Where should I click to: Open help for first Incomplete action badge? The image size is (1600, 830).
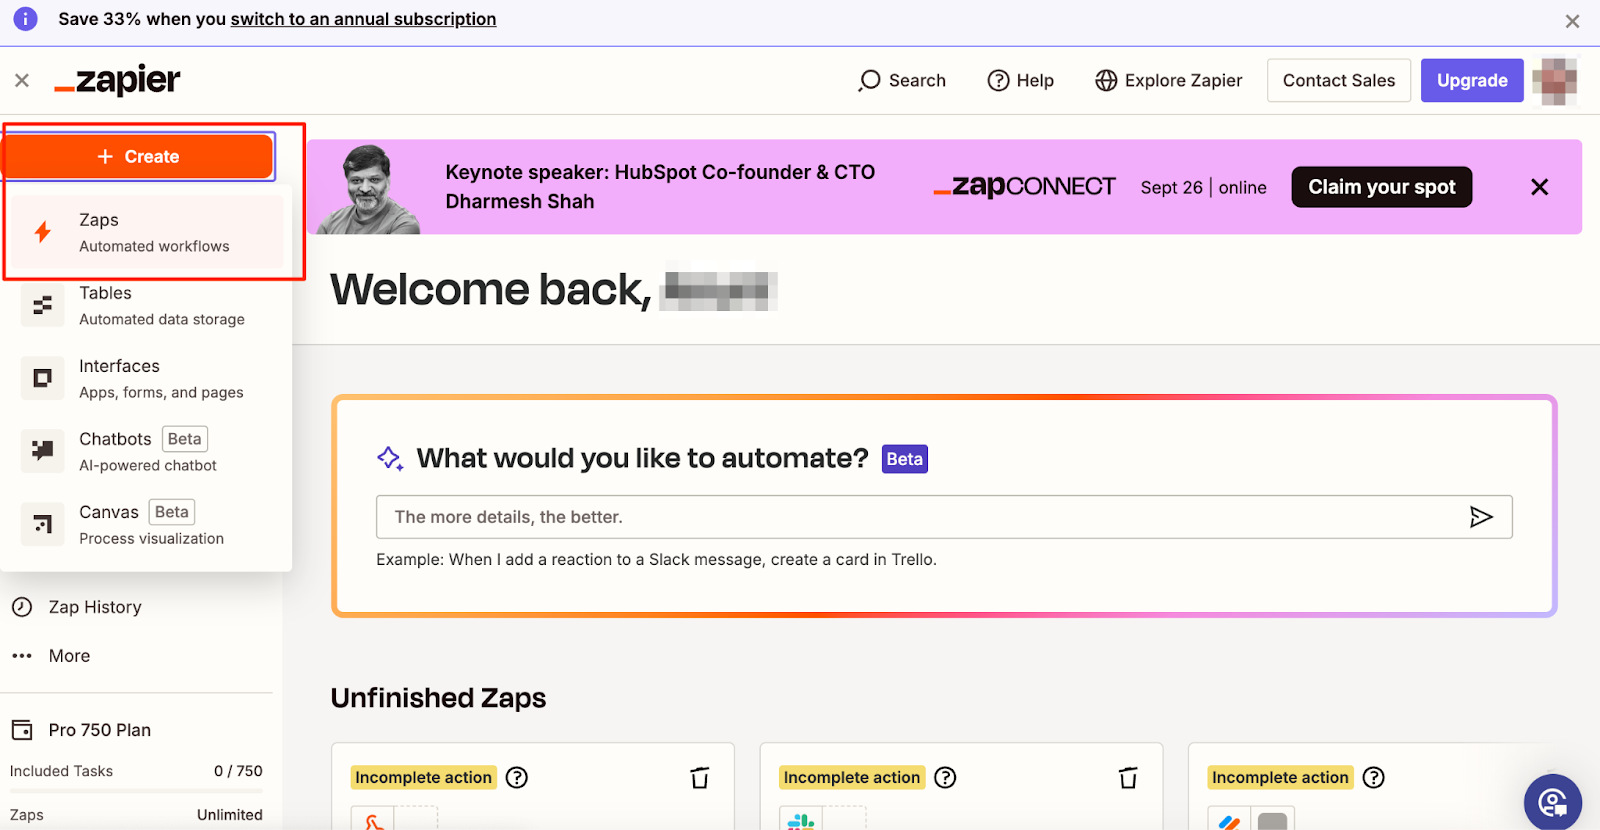pyautogui.click(x=517, y=777)
